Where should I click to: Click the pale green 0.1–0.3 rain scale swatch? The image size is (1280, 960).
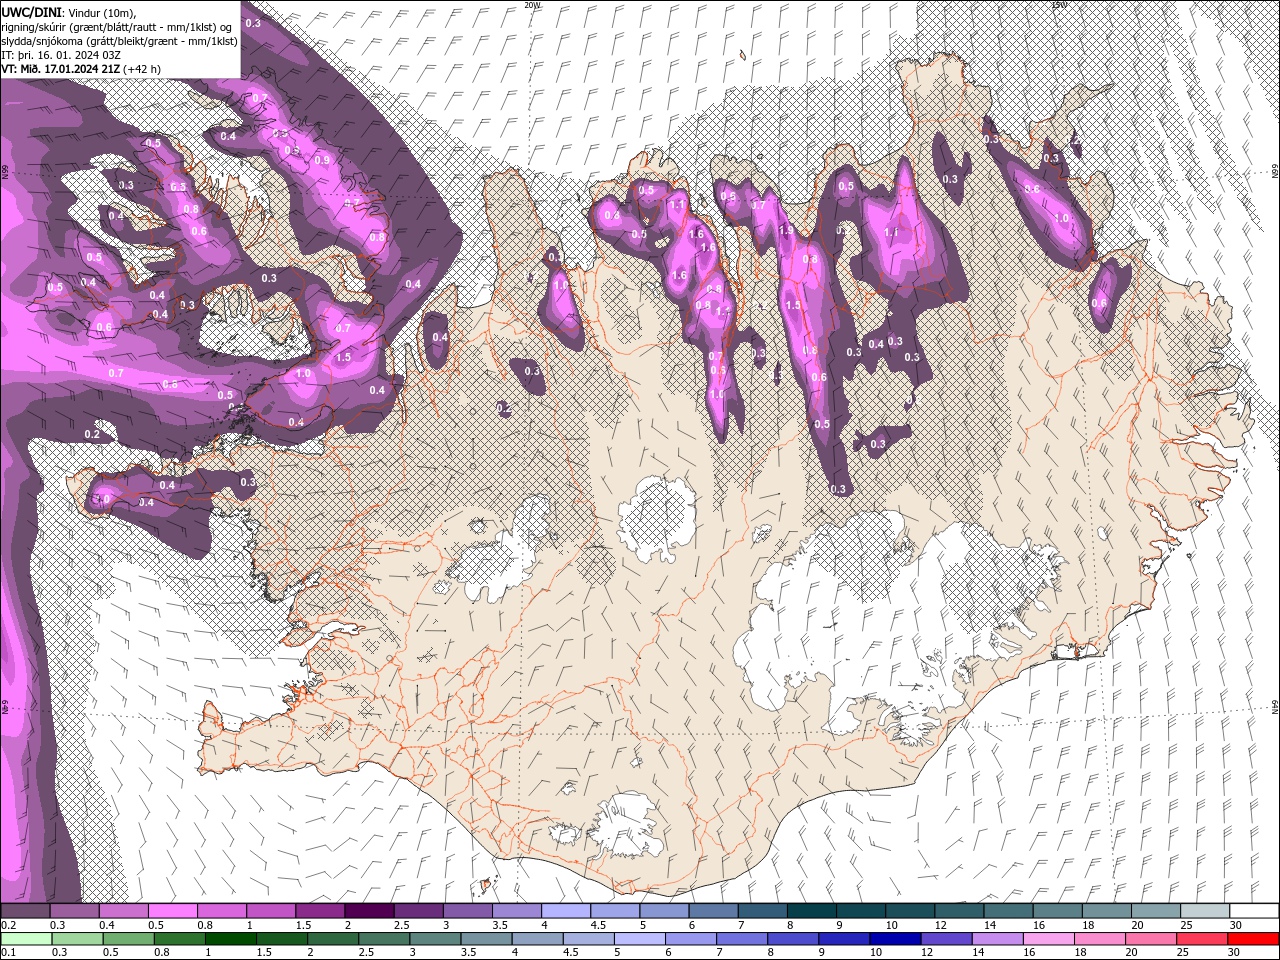point(25,939)
